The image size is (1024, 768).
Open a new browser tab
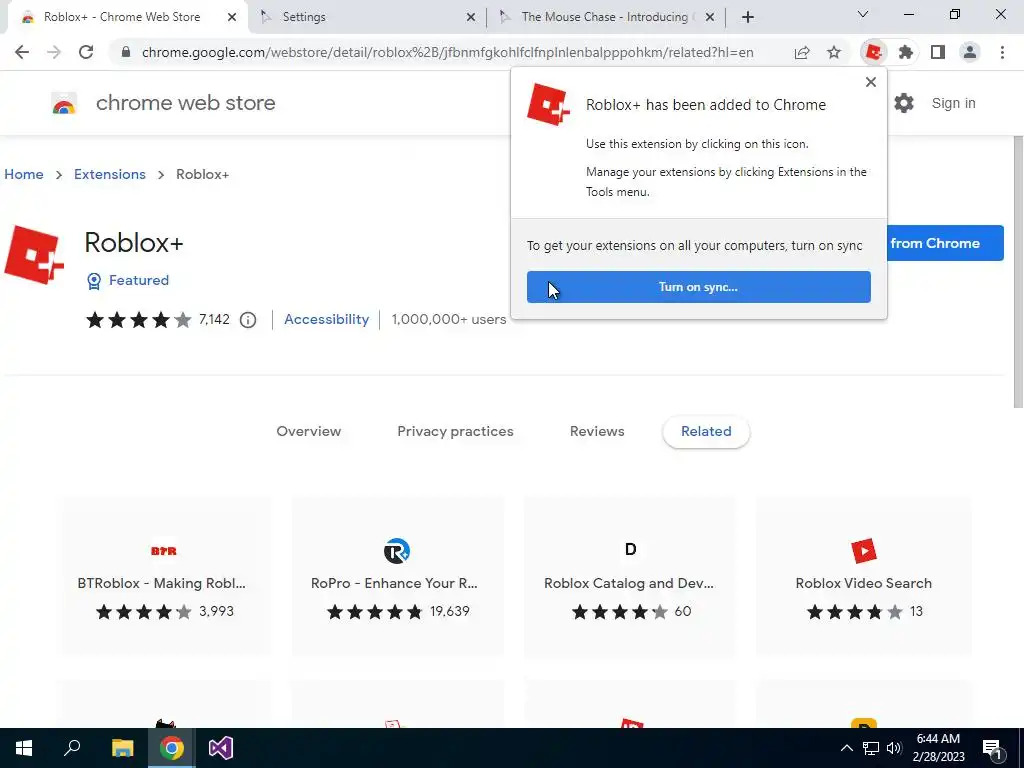(x=748, y=17)
